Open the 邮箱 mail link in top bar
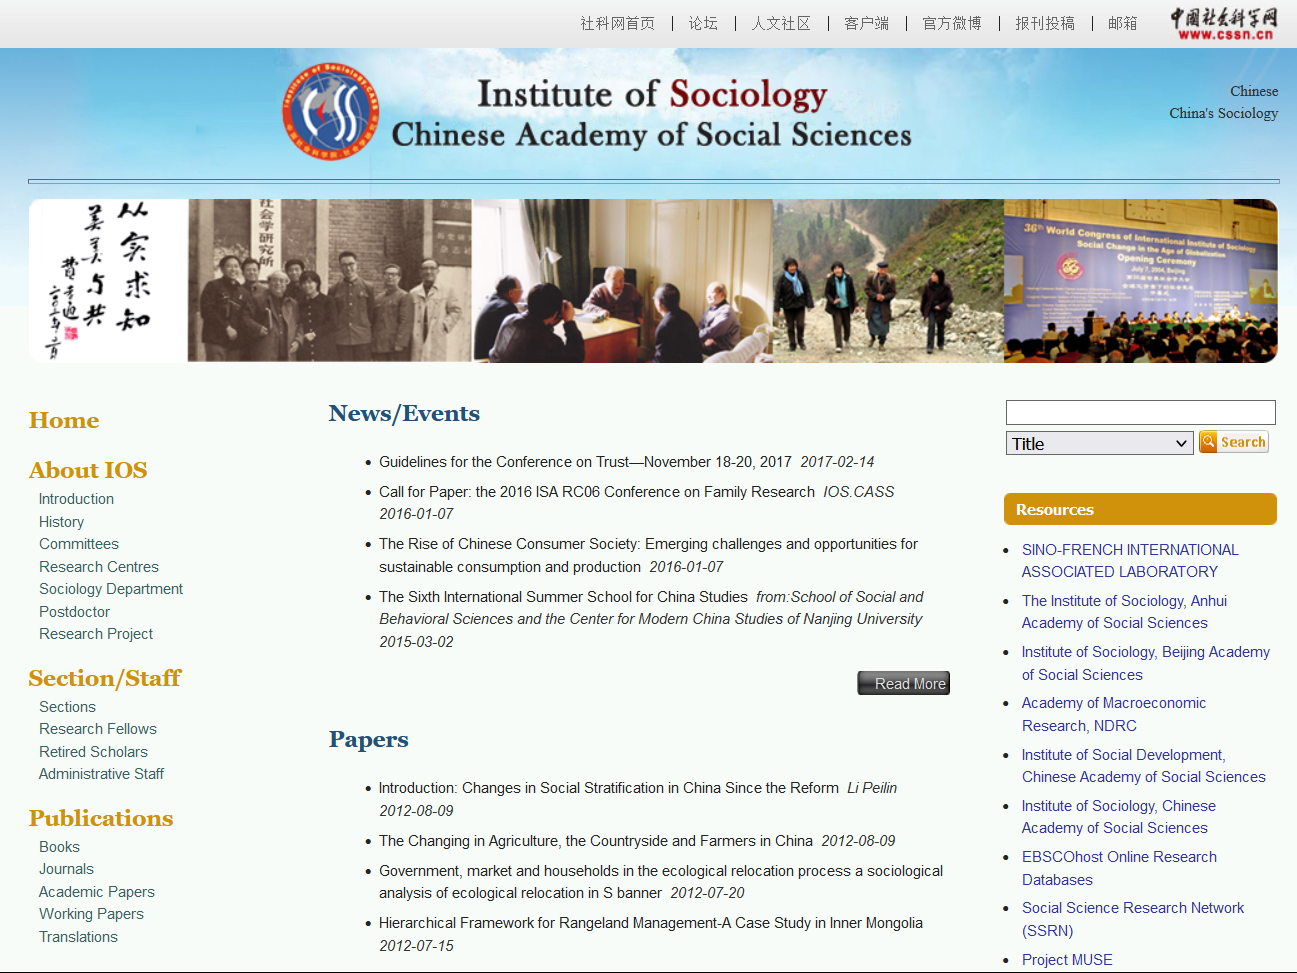This screenshot has height=973, width=1297. pyautogui.click(x=1122, y=23)
